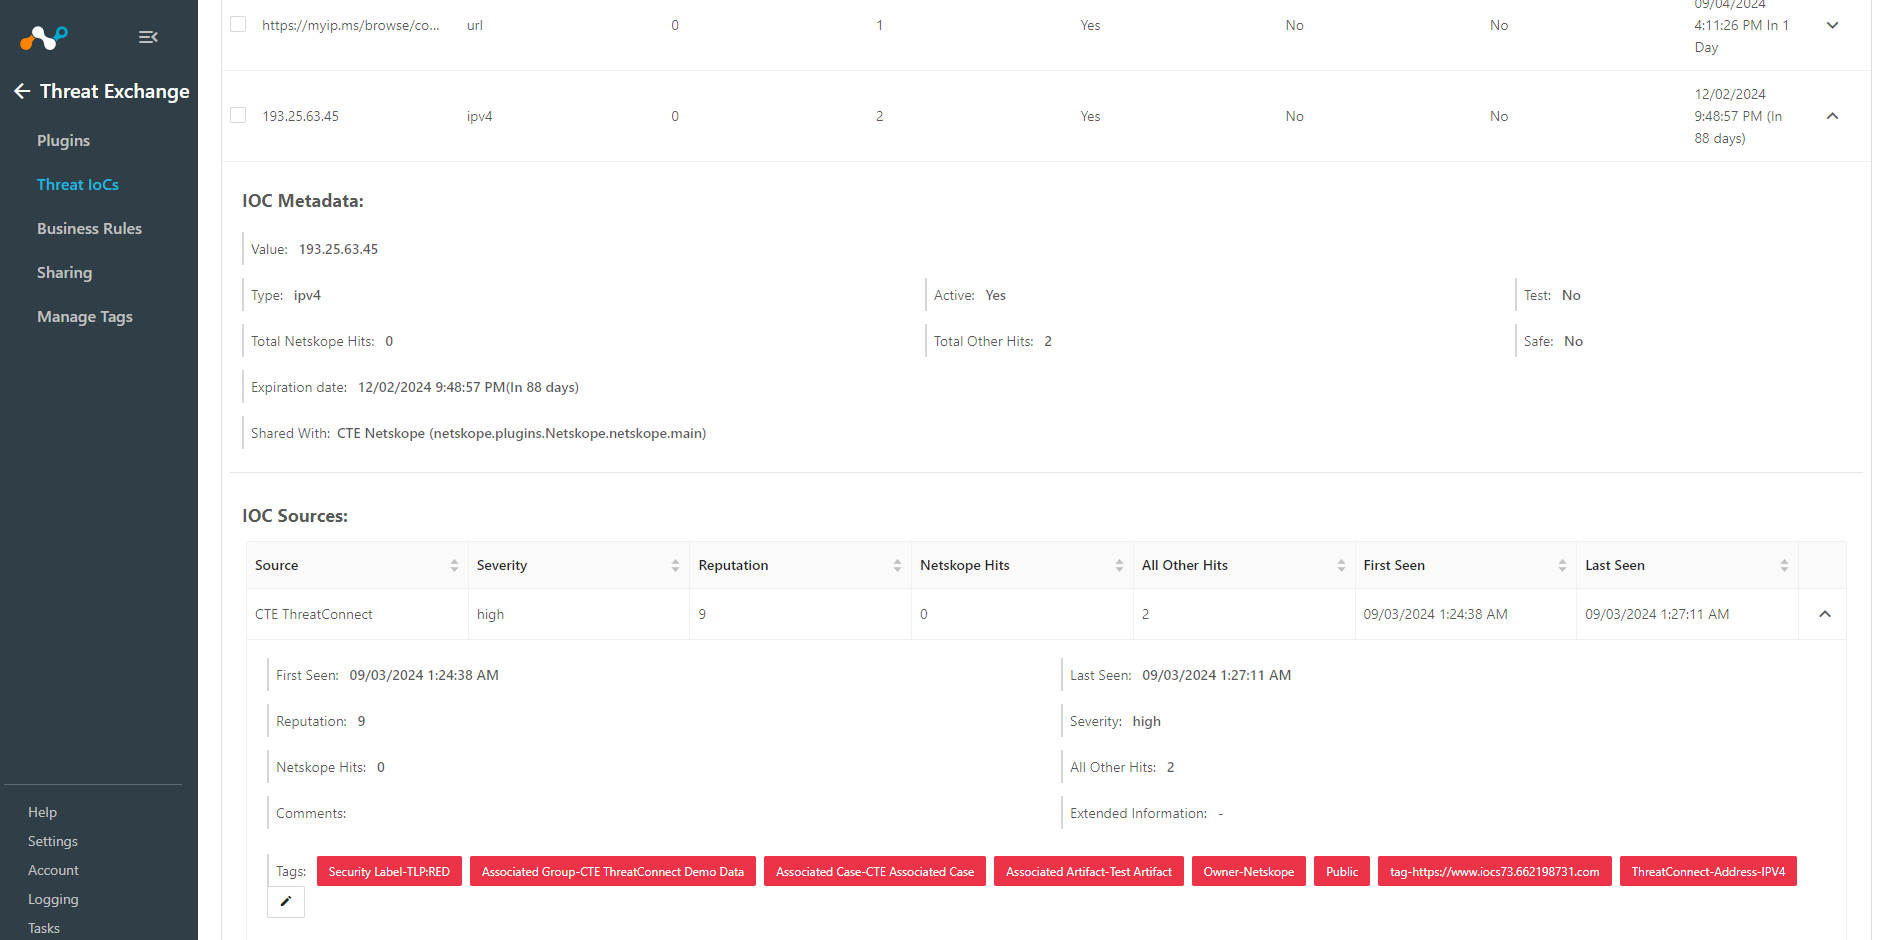Screen dimensions: 1879x940
Task: Open the Sharing section
Action: (x=64, y=273)
